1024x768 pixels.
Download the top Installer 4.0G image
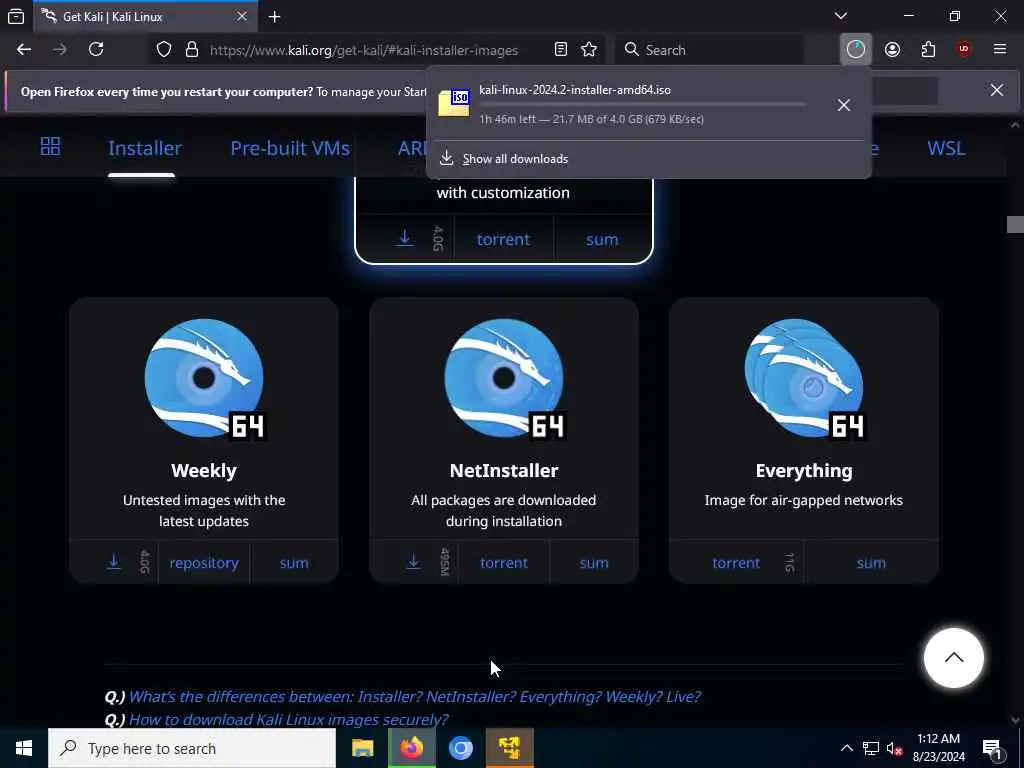pyautogui.click(x=405, y=238)
